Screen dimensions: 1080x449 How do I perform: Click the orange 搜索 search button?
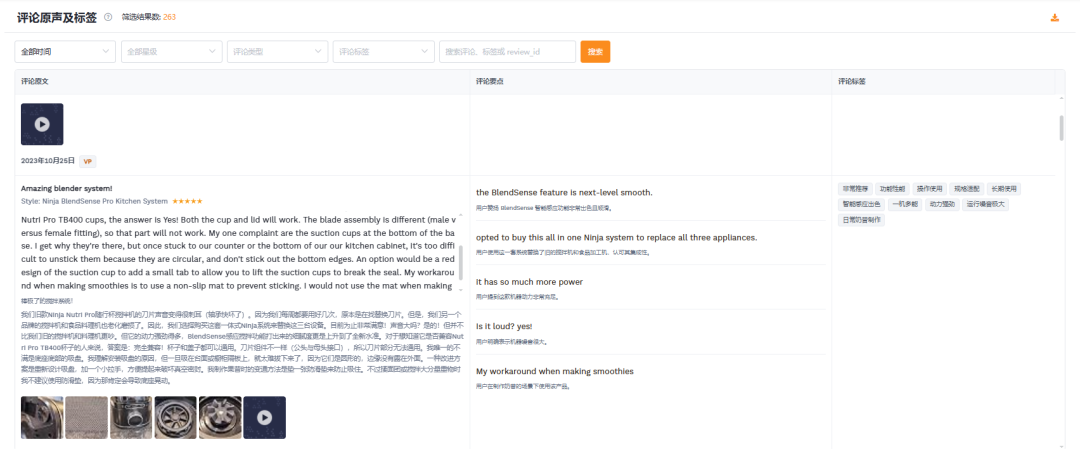595,52
